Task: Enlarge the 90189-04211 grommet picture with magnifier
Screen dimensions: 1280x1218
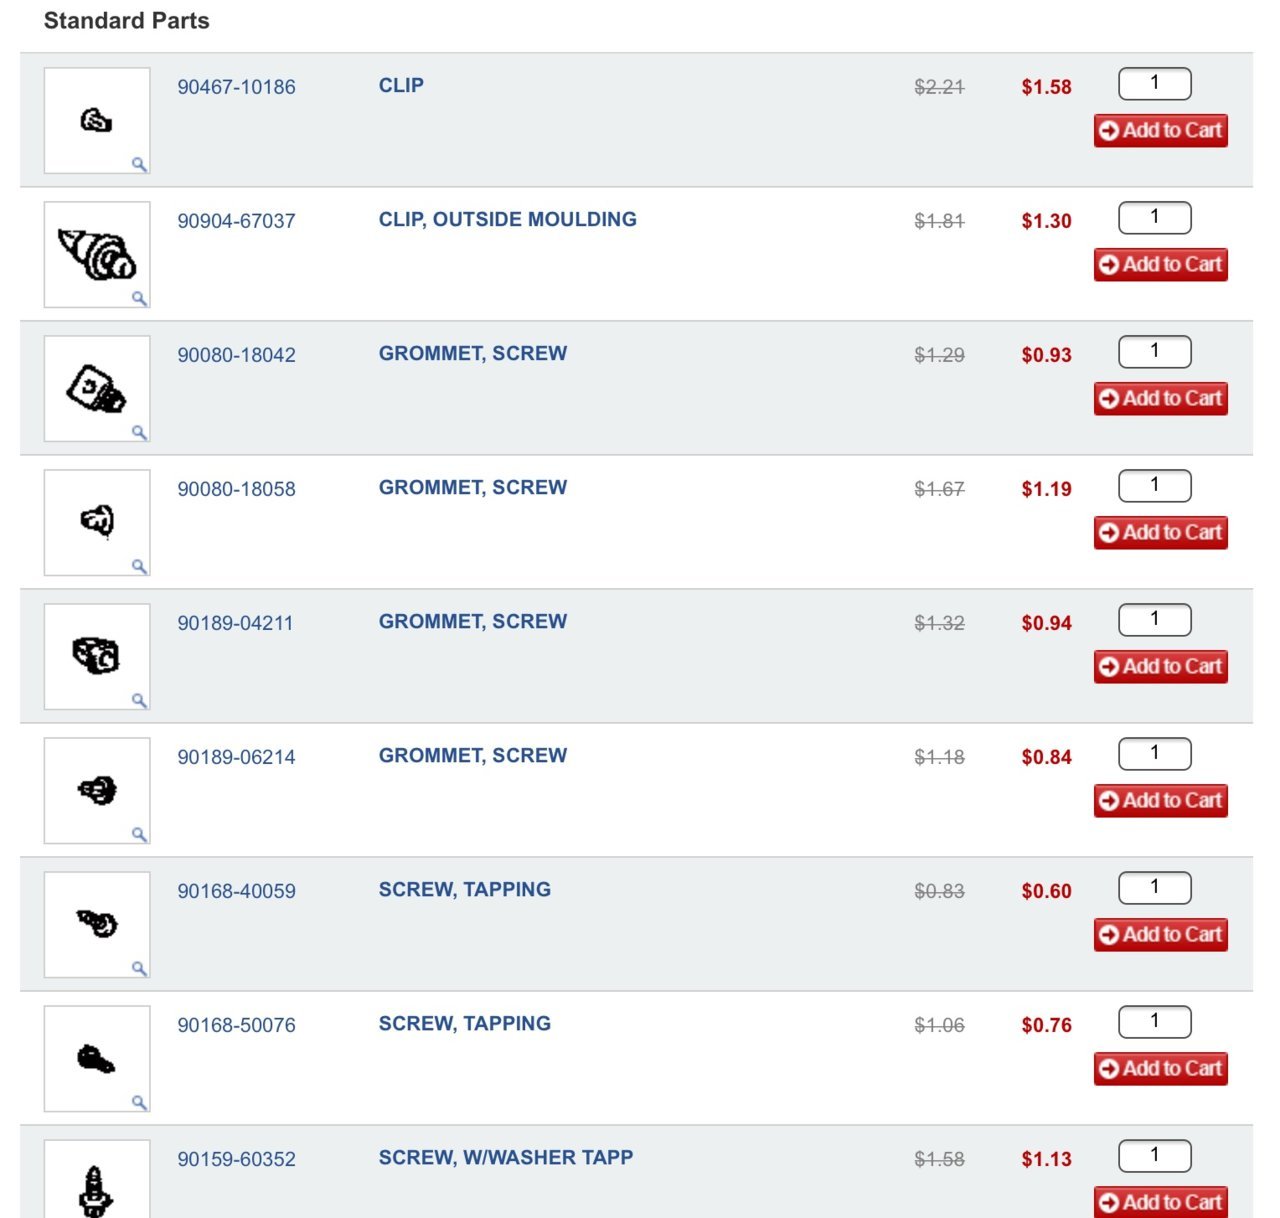Action: [x=139, y=700]
